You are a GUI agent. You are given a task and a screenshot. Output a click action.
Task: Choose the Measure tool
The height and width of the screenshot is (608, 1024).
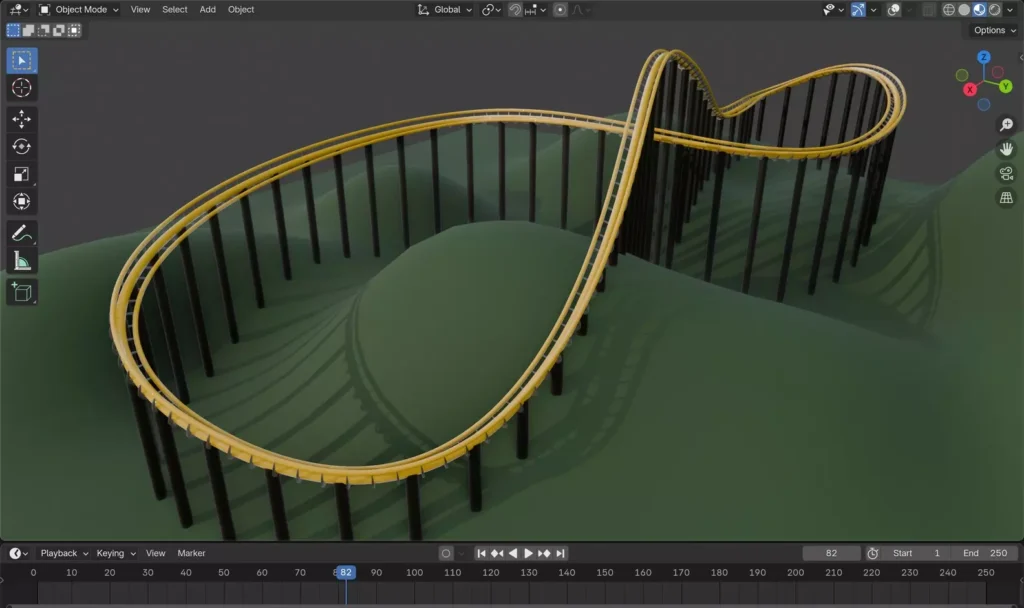point(21,261)
